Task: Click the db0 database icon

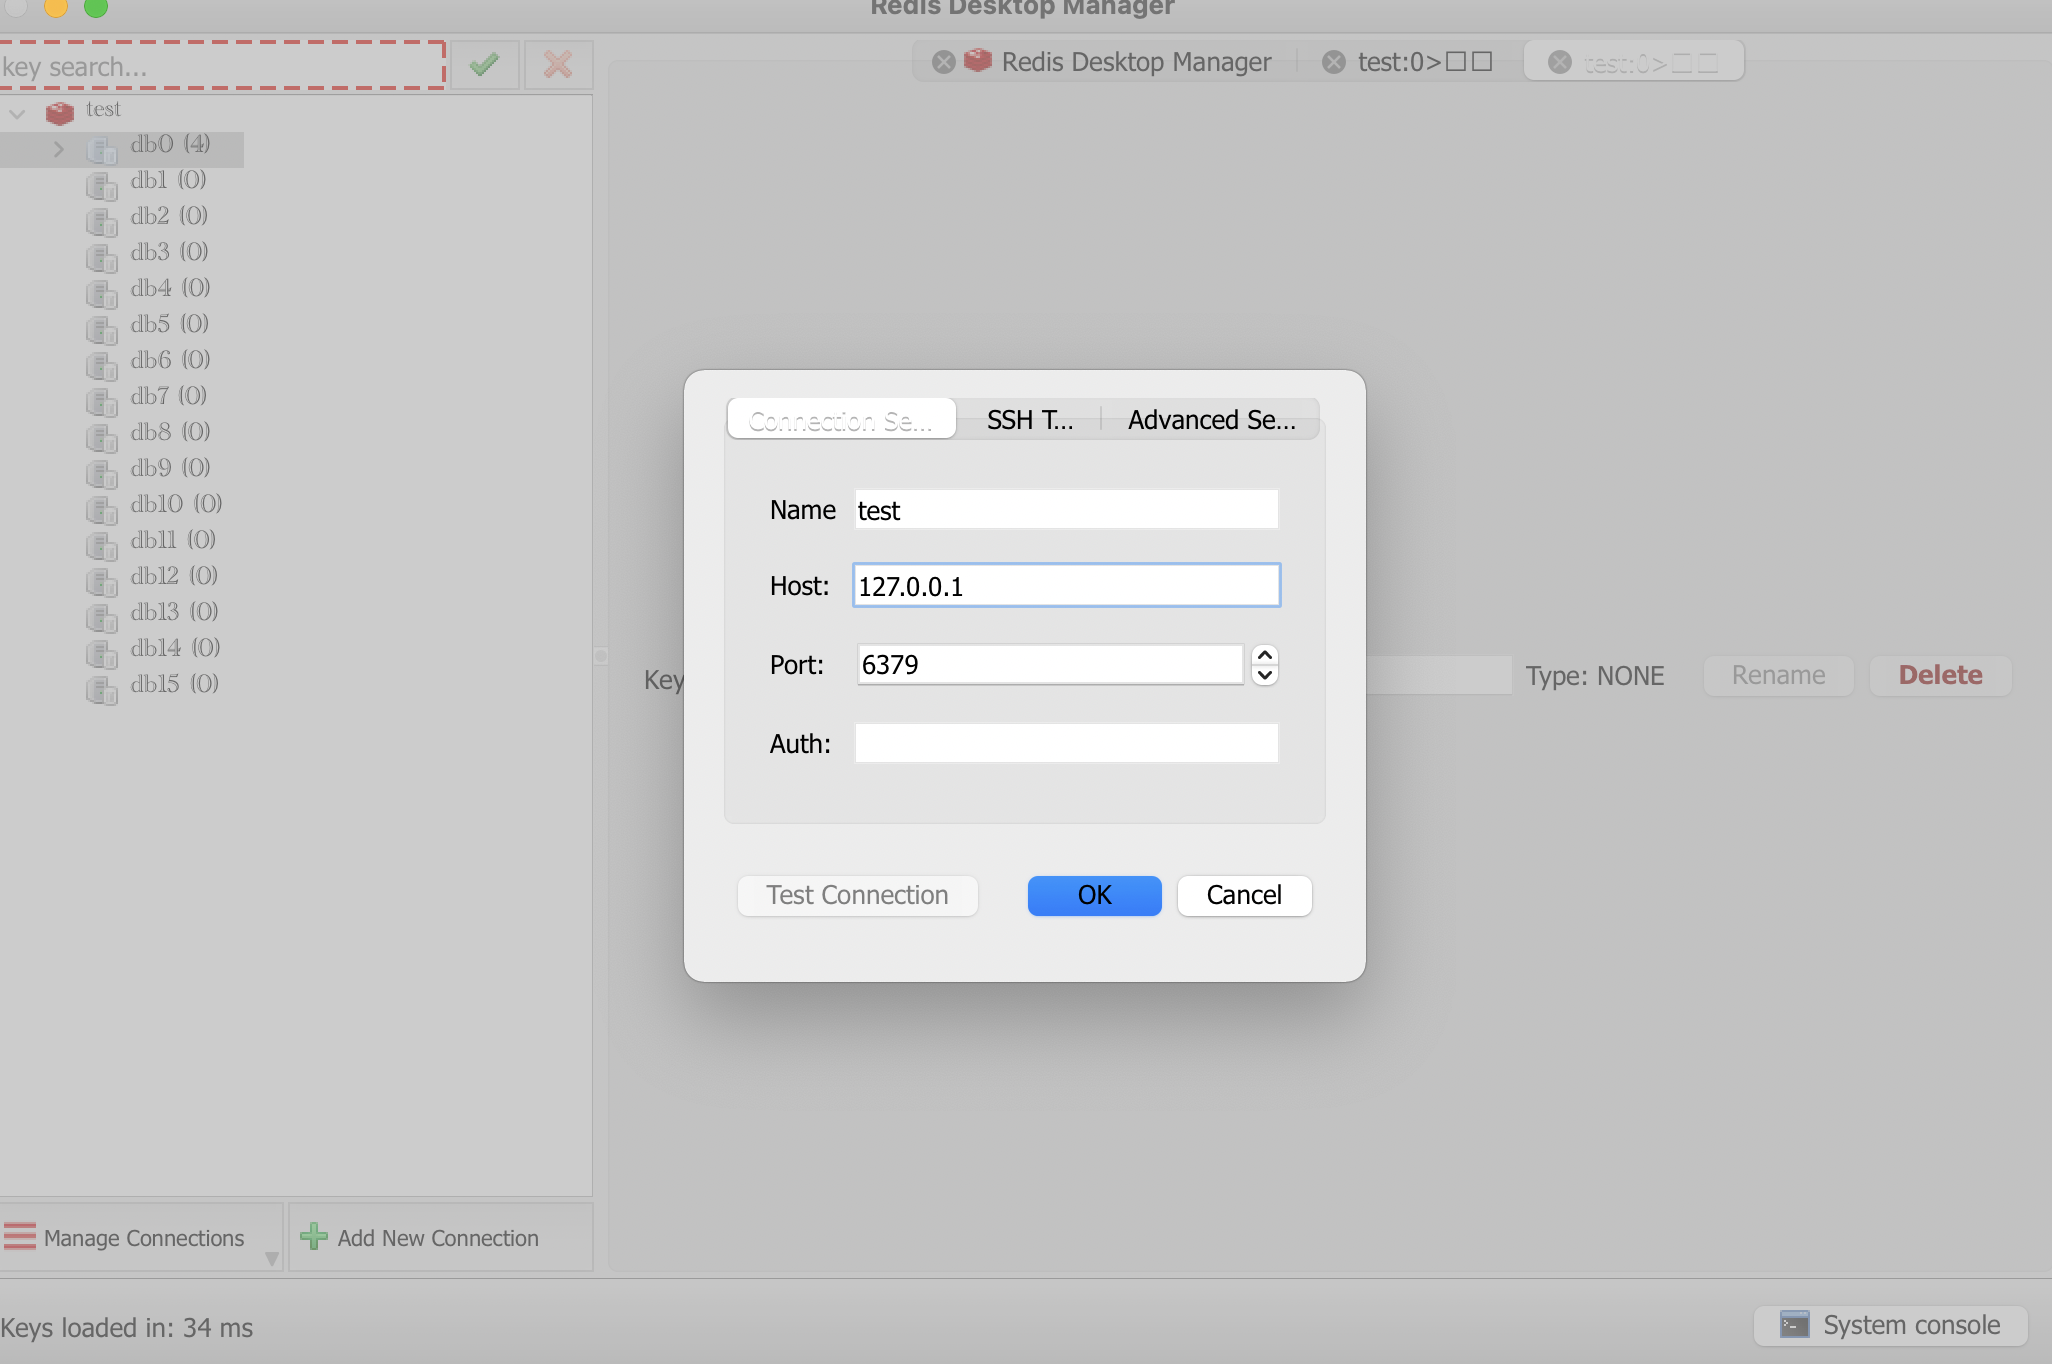Action: click(101, 149)
